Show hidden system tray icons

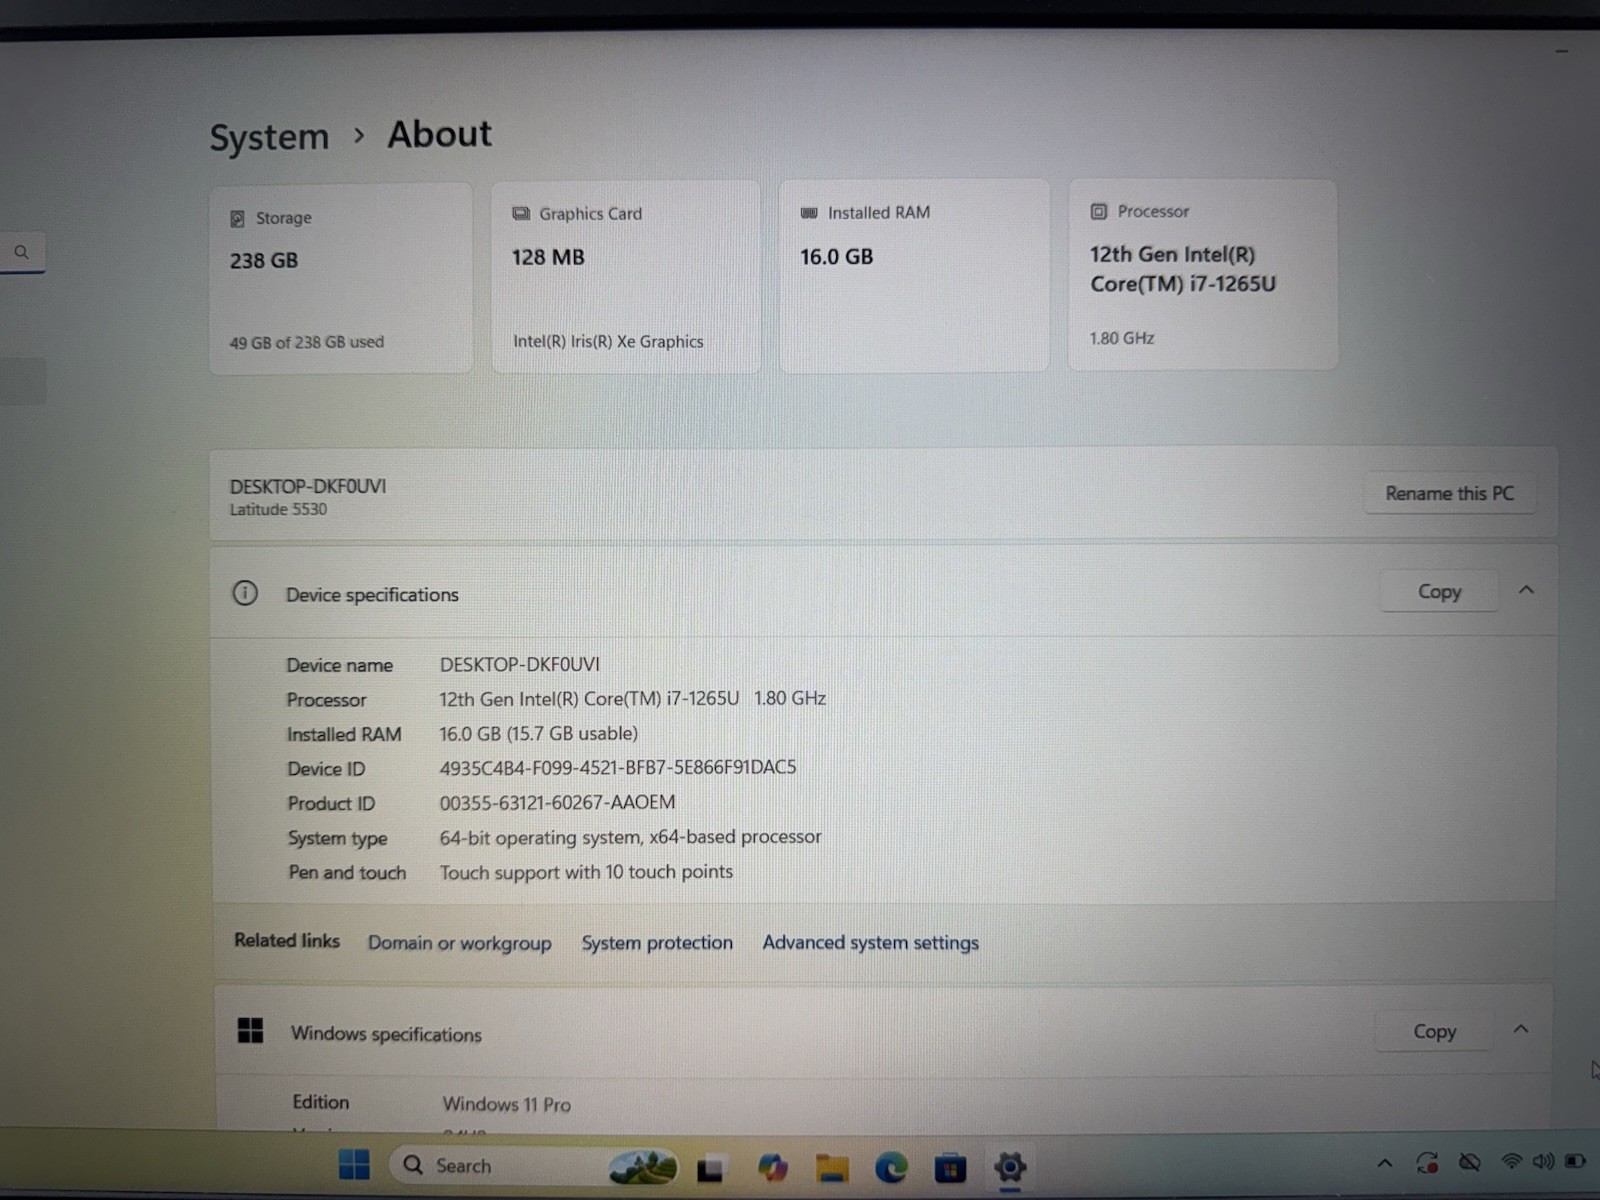(x=1385, y=1163)
